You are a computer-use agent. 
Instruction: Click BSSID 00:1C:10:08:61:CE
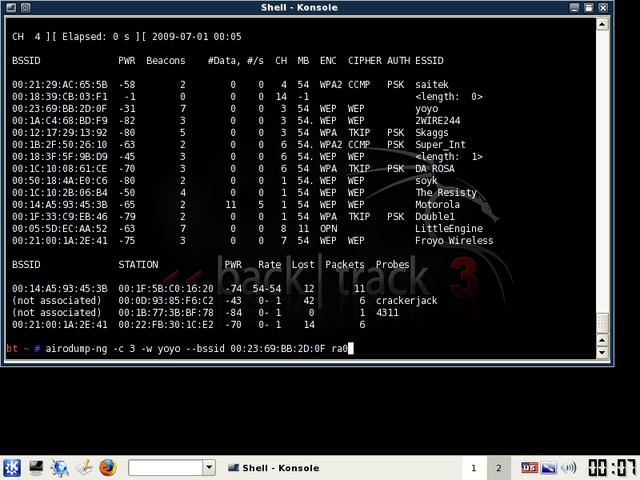tap(60, 169)
